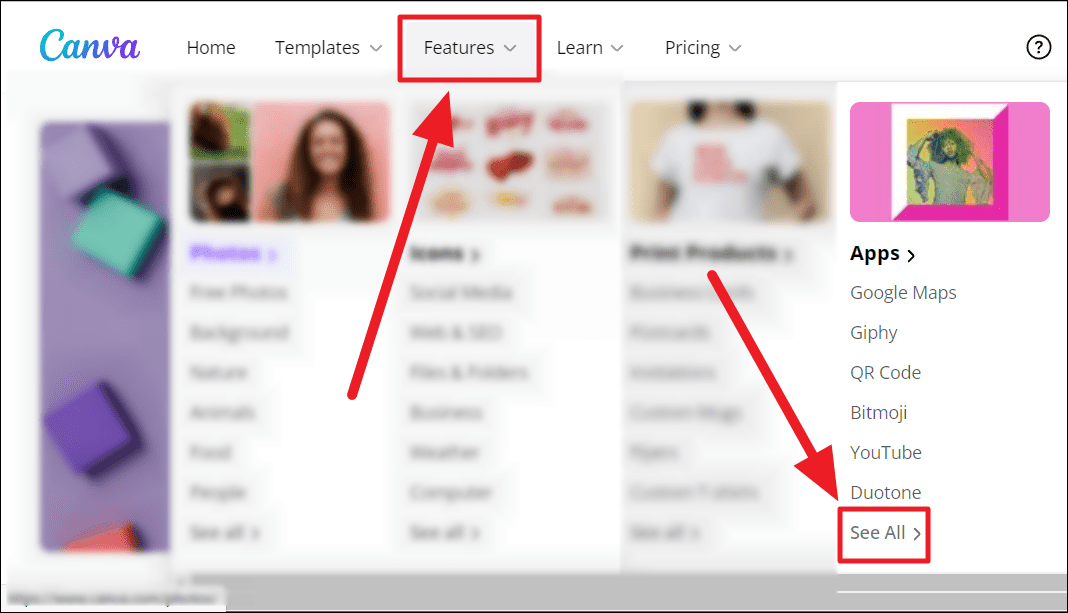Expand the Learn dropdown
Screen dimensions: 1068x613
(590, 48)
